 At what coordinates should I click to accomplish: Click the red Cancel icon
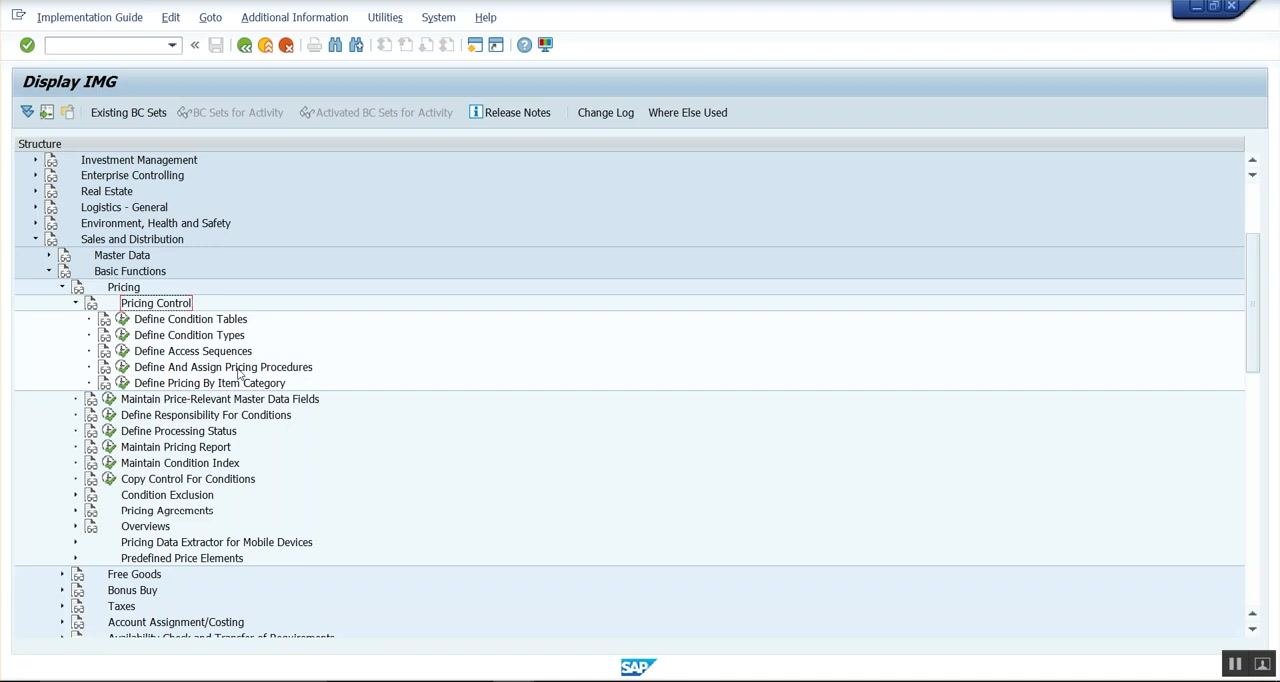[x=286, y=45]
